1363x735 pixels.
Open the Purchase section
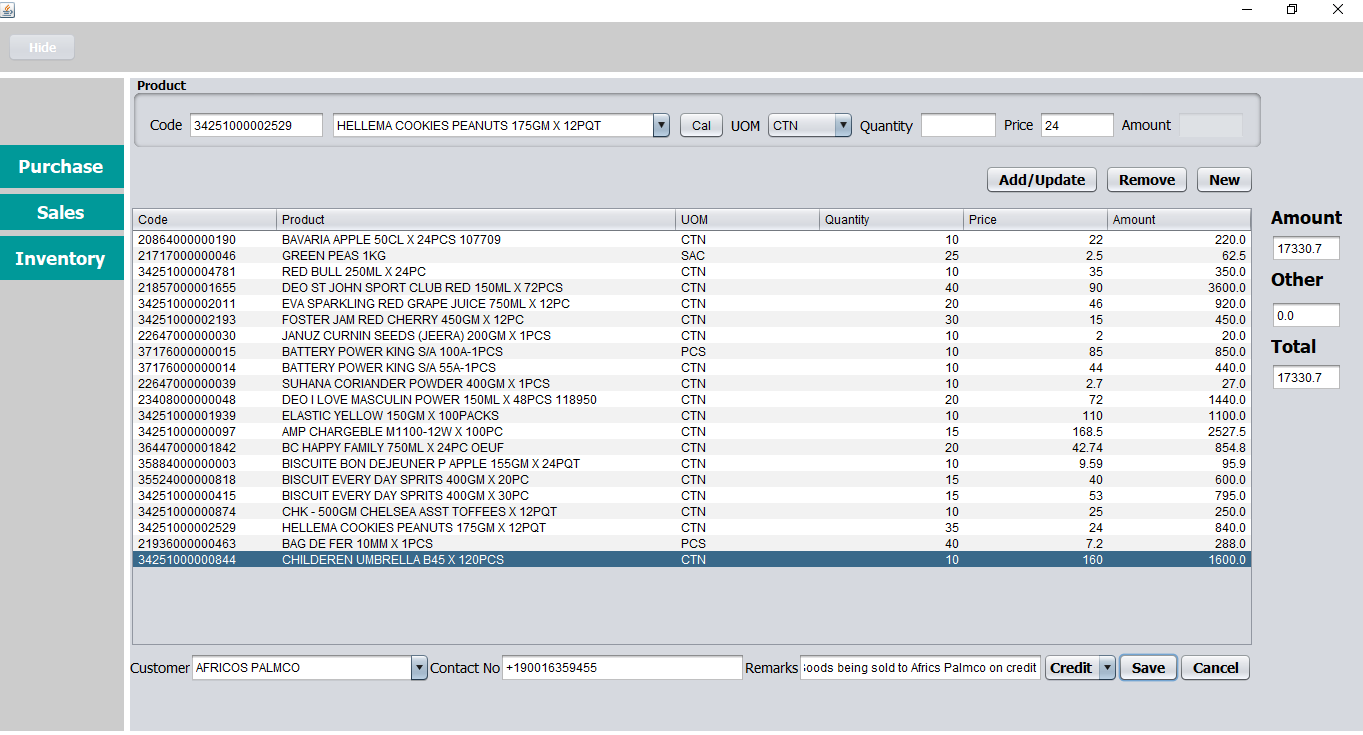point(61,166)
